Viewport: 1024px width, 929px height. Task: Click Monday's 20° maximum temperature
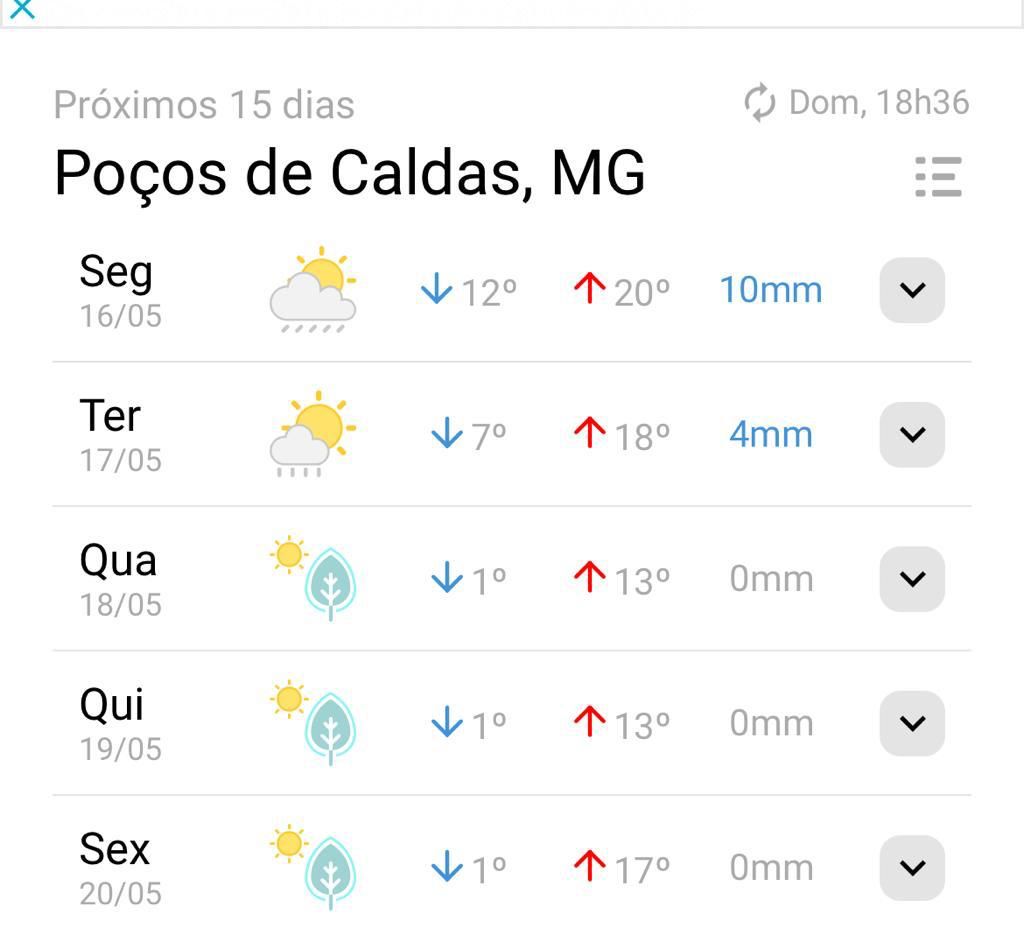622,291
